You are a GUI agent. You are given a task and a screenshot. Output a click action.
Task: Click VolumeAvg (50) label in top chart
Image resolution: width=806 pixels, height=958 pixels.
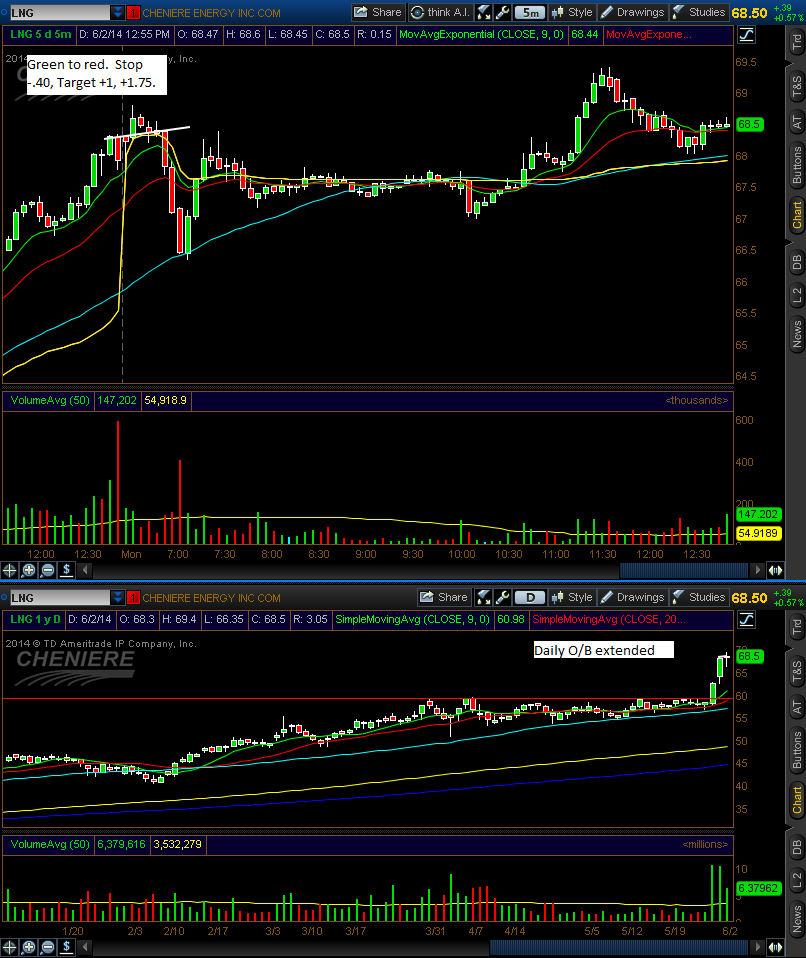click(49, 401)
